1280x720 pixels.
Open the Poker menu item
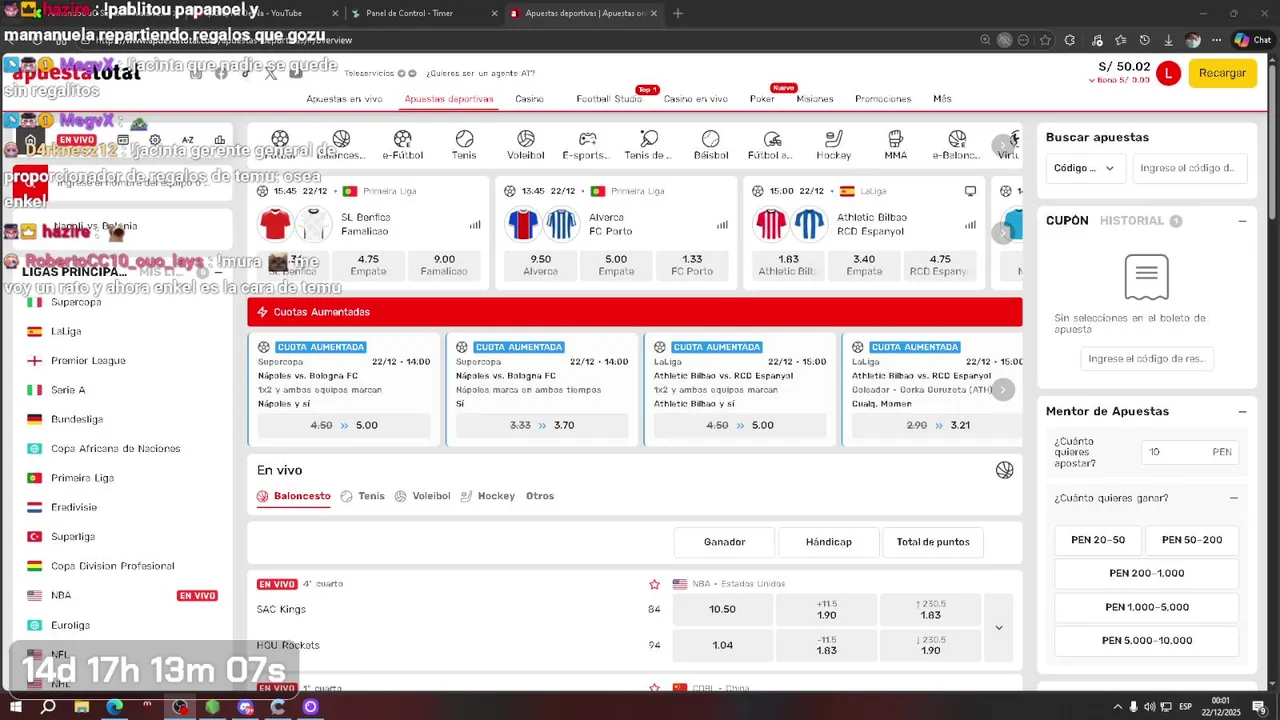click(x=762, y=99)
